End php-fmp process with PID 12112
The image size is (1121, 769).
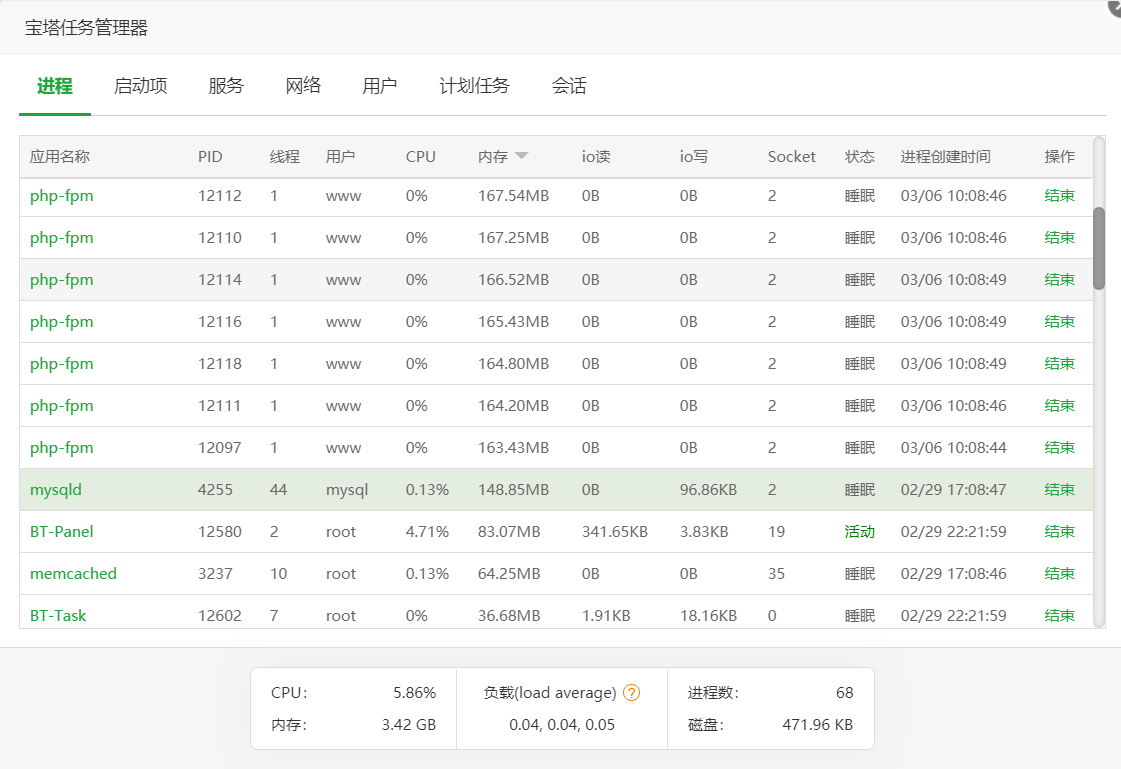1059,196
